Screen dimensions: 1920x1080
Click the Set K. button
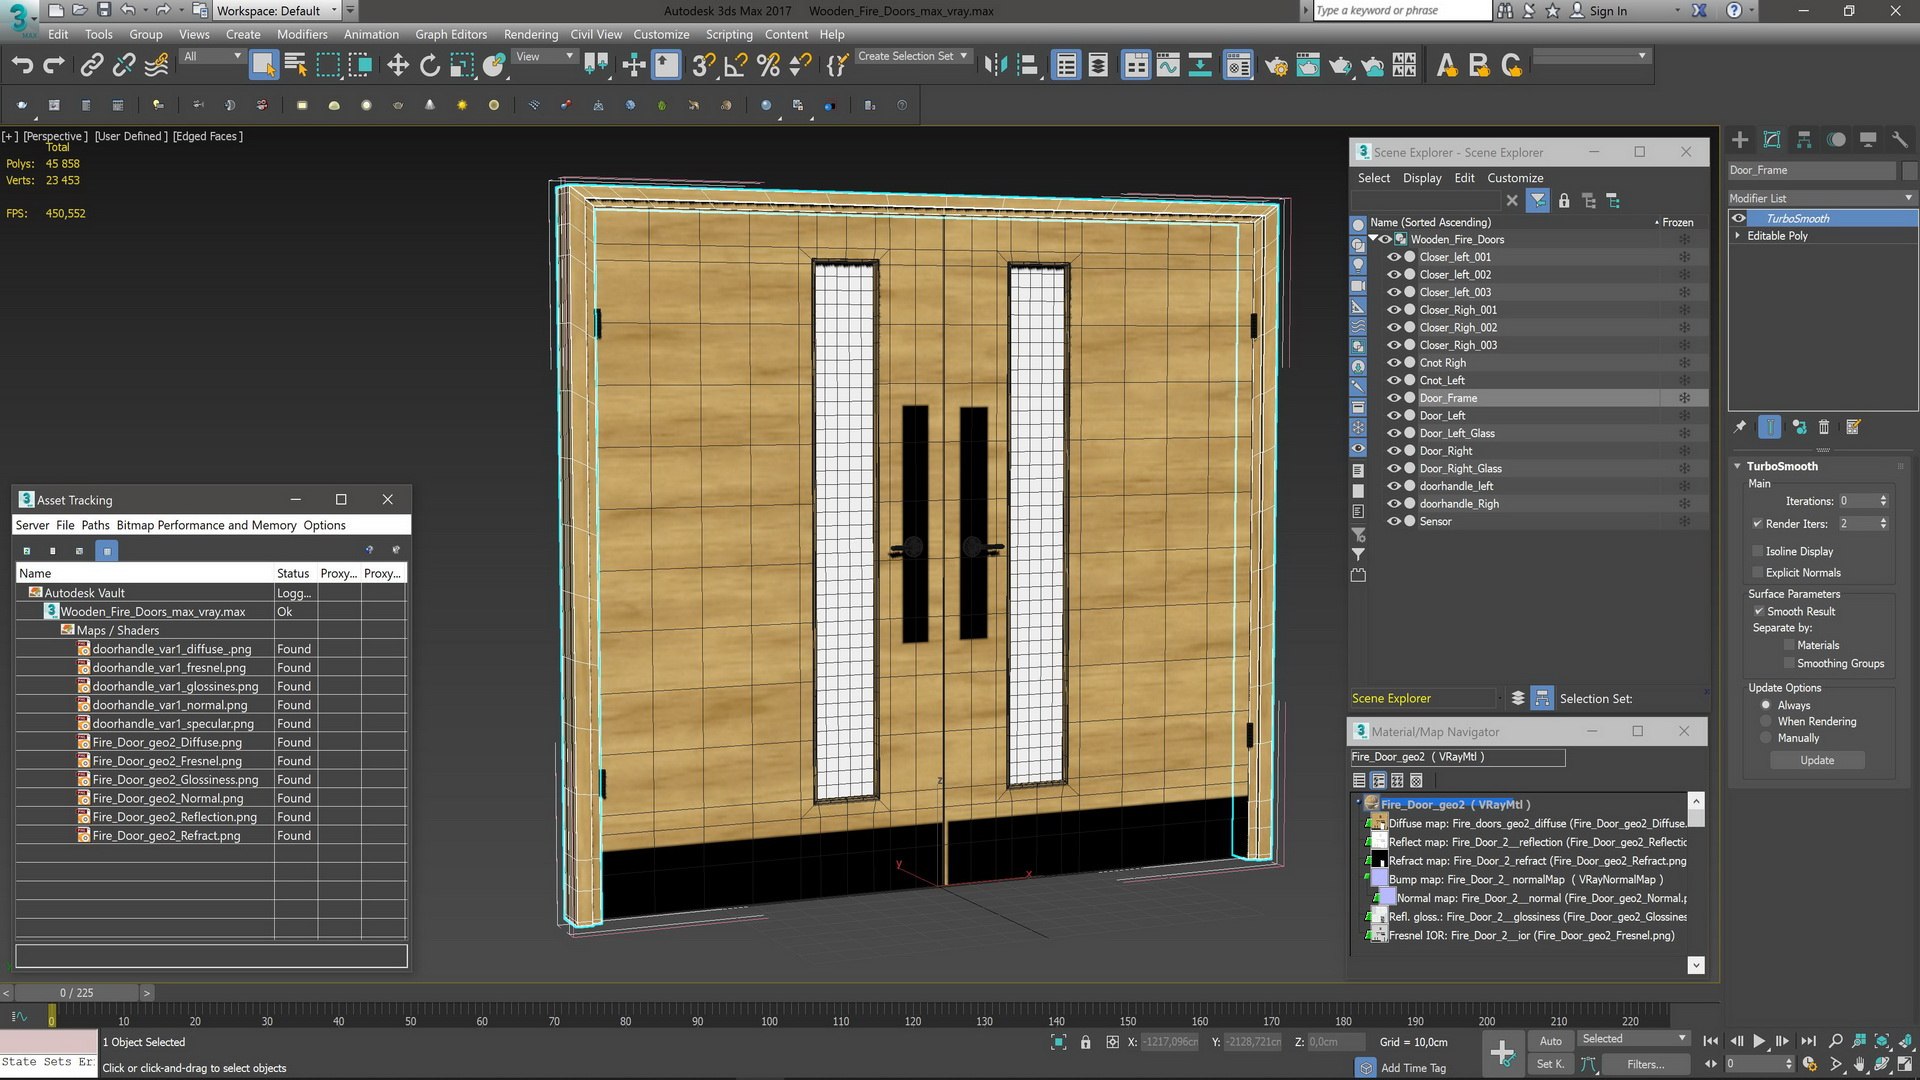[1550, 1064]
